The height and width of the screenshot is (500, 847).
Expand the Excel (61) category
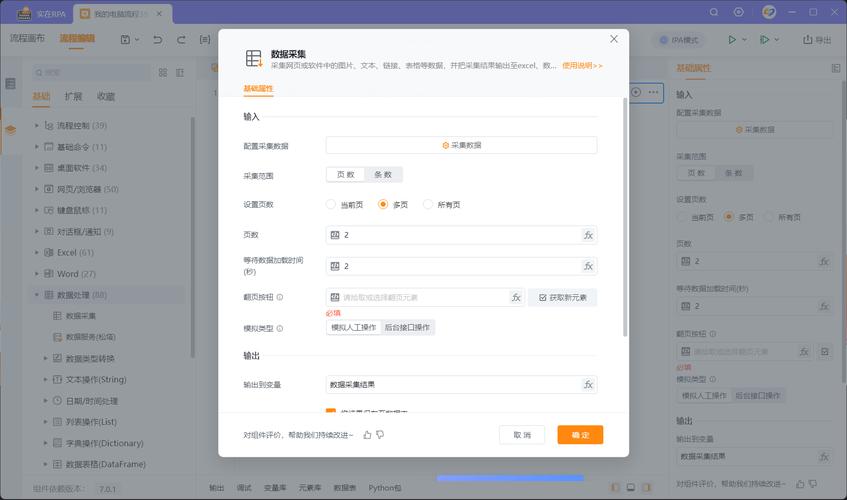[37, 252]
